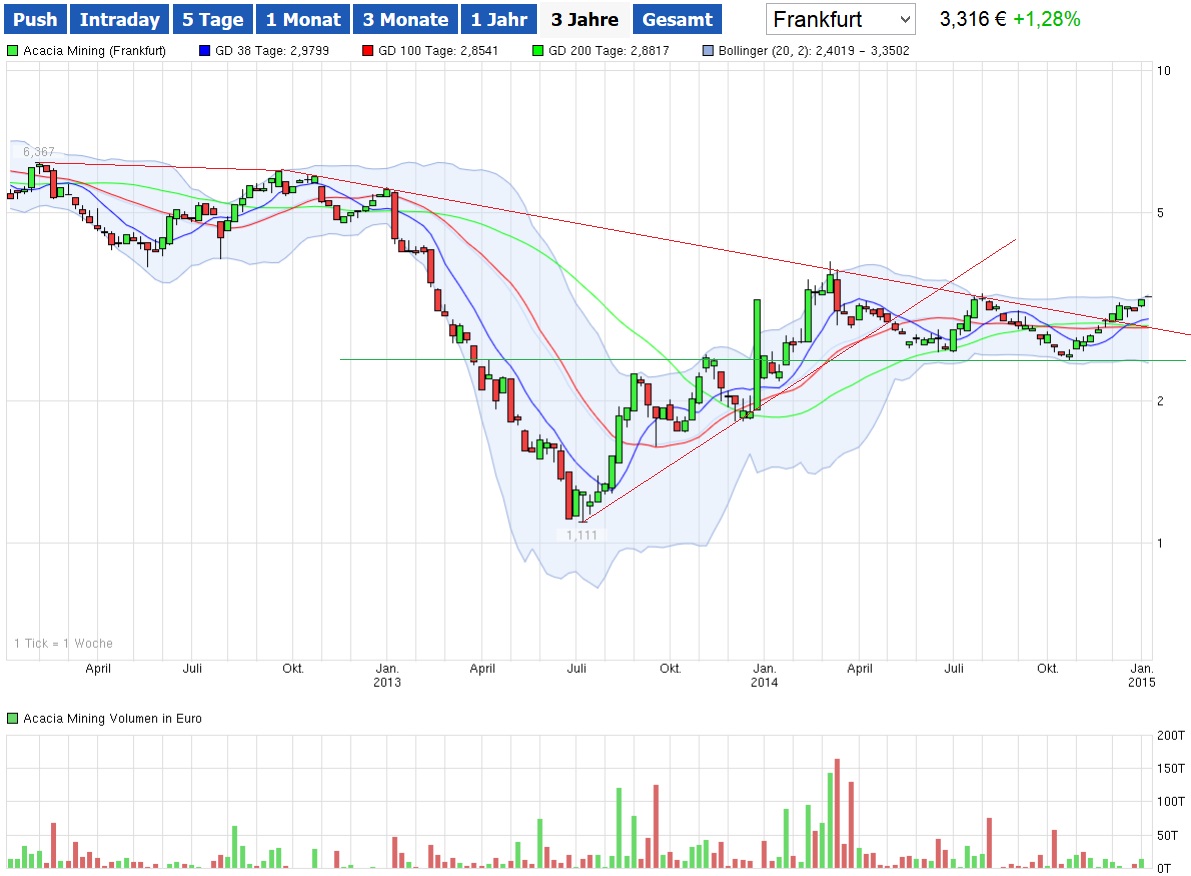This screenshot has width=1191, height=876.
Task: Display the 1 Jahr chart
Action: [x=499, y=19]
